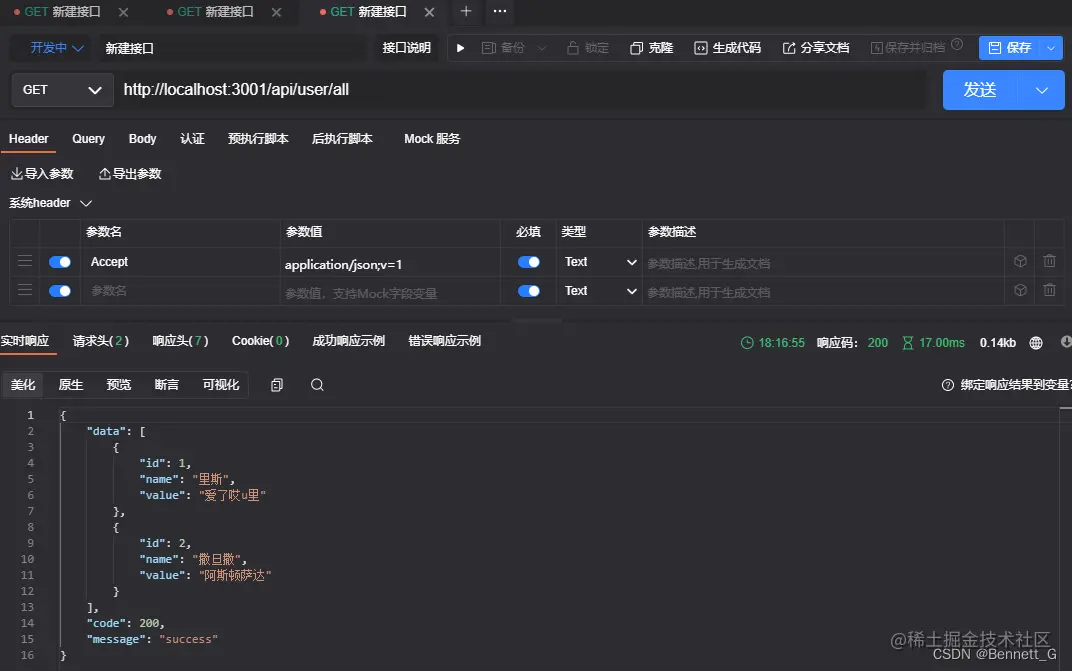1072x671 pixels.
Task: Open the Accept row Text type dropdown
Action: 598,261
